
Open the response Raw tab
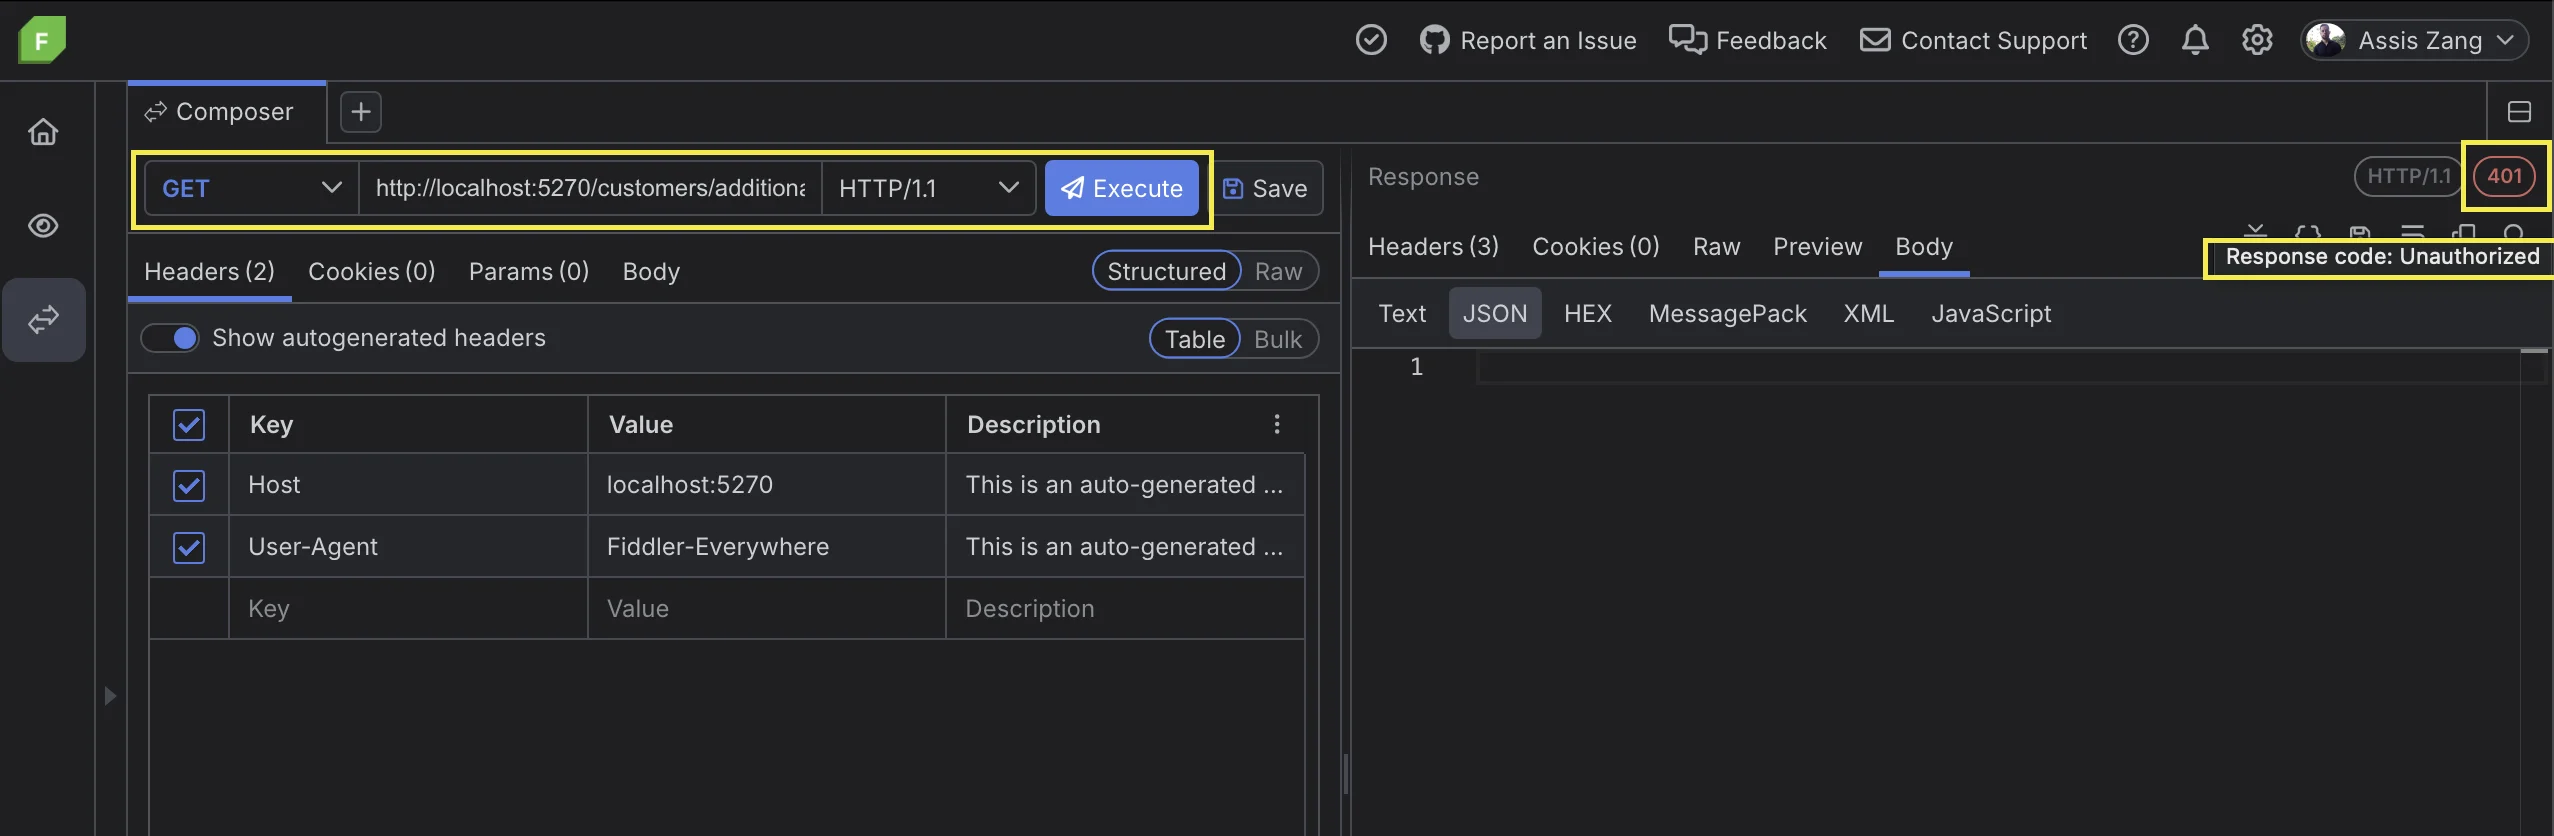tap(1716, 246)
